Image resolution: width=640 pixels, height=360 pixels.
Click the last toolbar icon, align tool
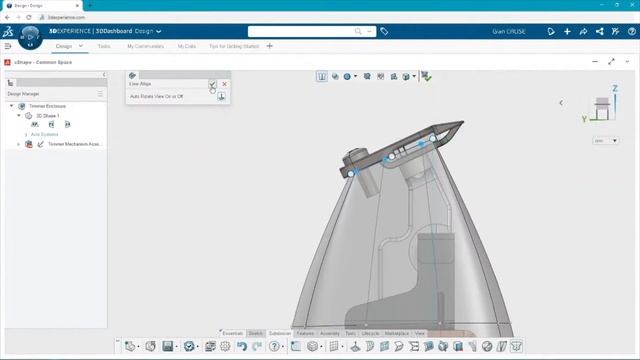tap(516, 346)
